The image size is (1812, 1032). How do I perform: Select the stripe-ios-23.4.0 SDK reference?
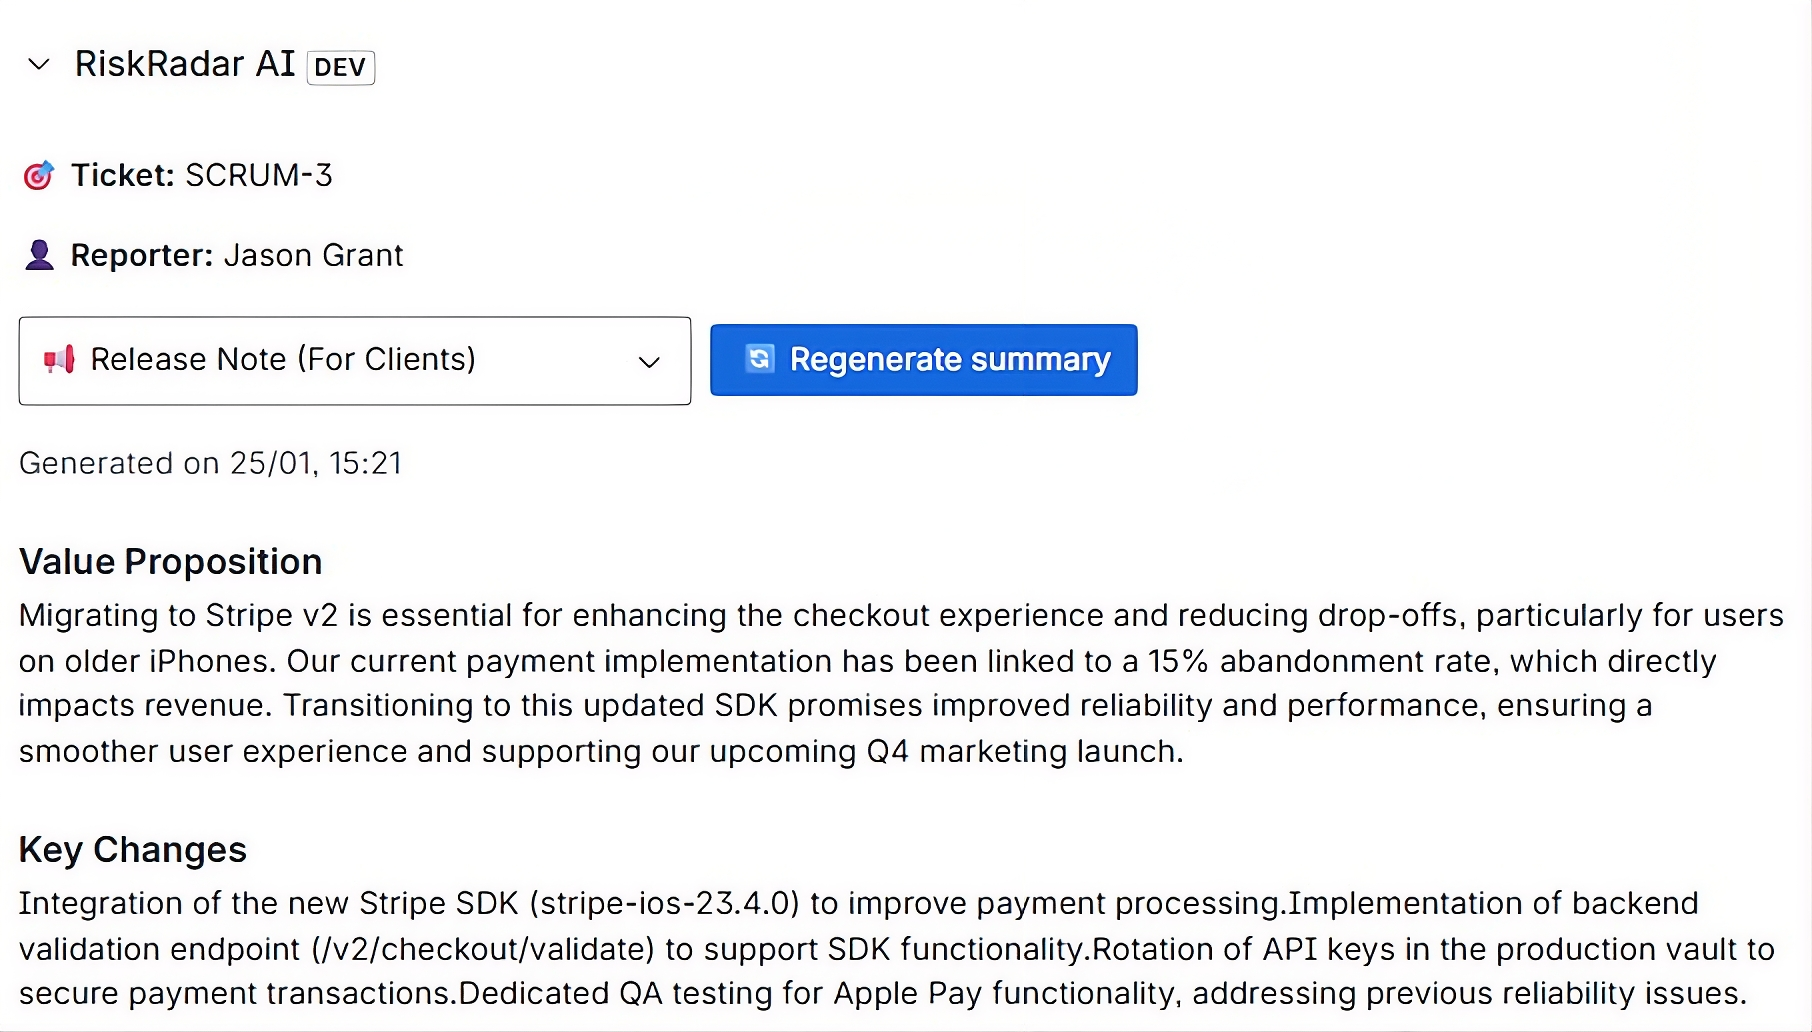click(x=663, y=903)
